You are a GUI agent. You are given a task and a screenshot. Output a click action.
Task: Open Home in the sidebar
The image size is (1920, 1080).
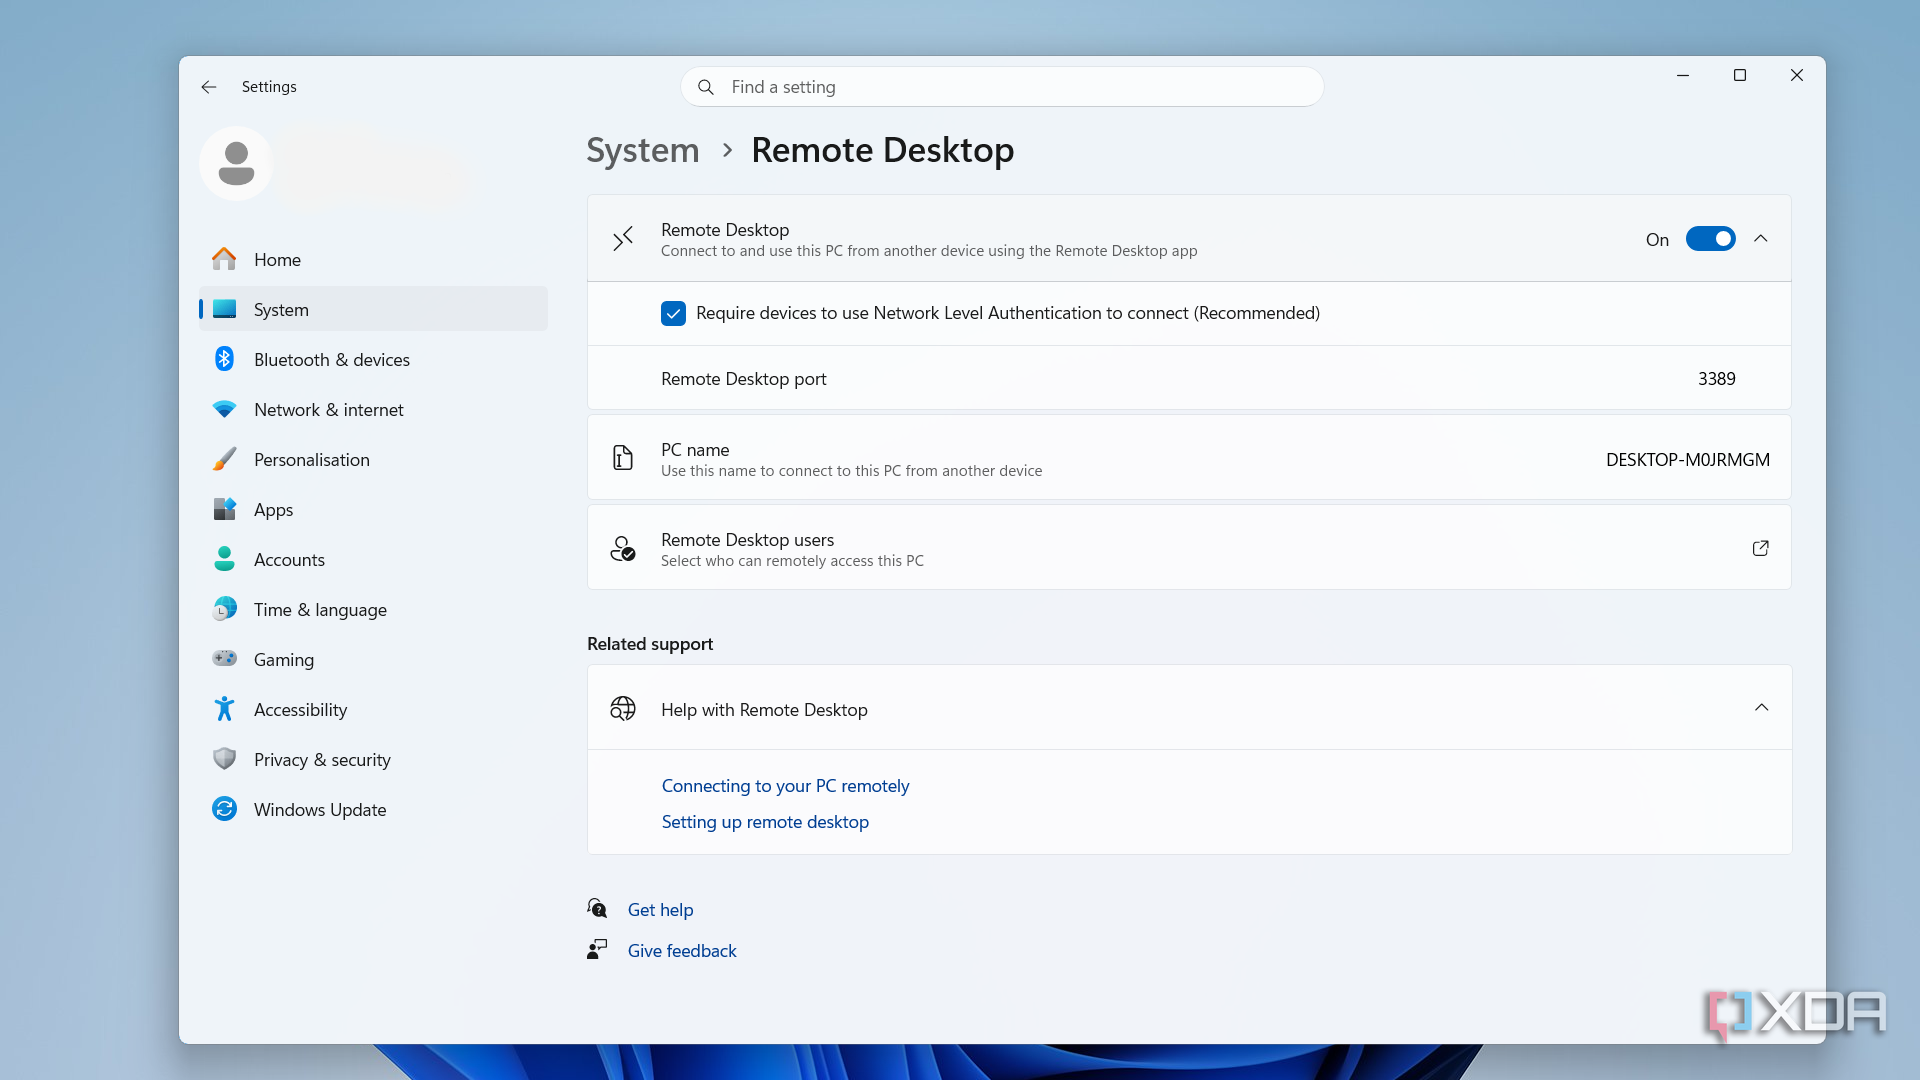(x=373, y=259)
